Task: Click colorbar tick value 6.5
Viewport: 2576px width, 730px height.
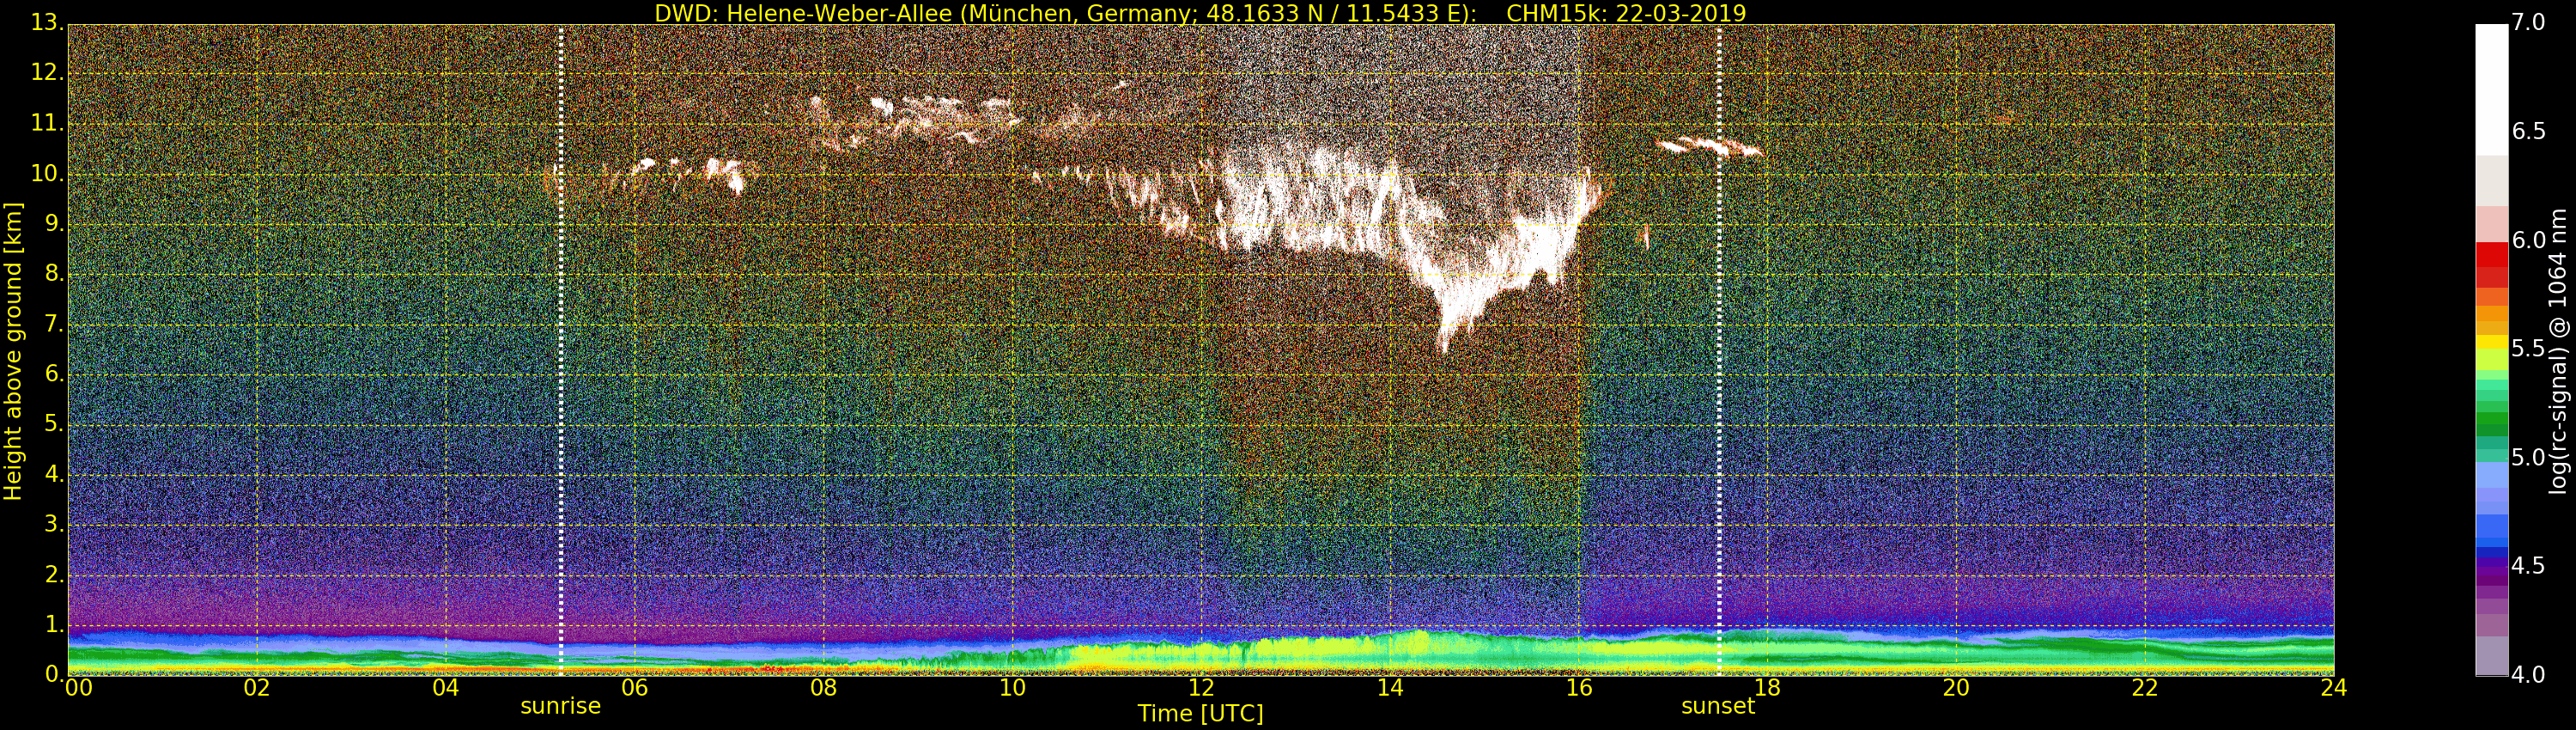Action: (2529, 131)
